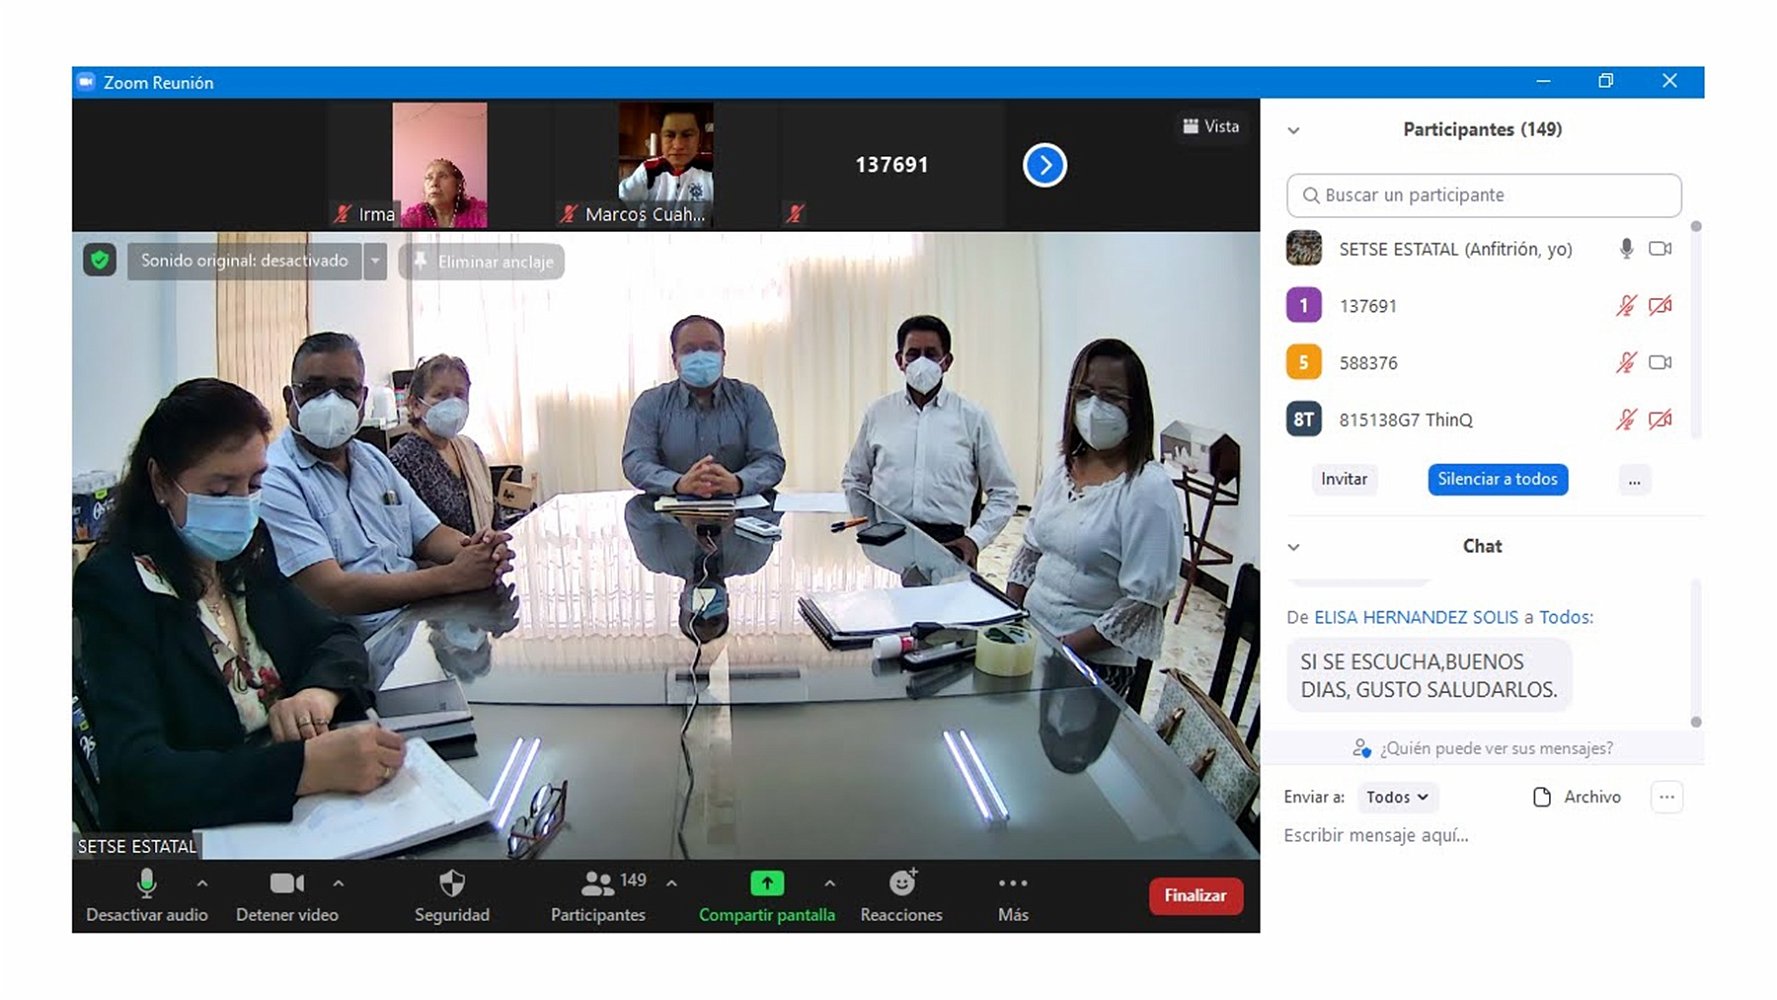The width and height of the screenshot is (1777, 1000).
Task: Click Marcos Cuah muted microphone indicator
Action: [569, 213]
